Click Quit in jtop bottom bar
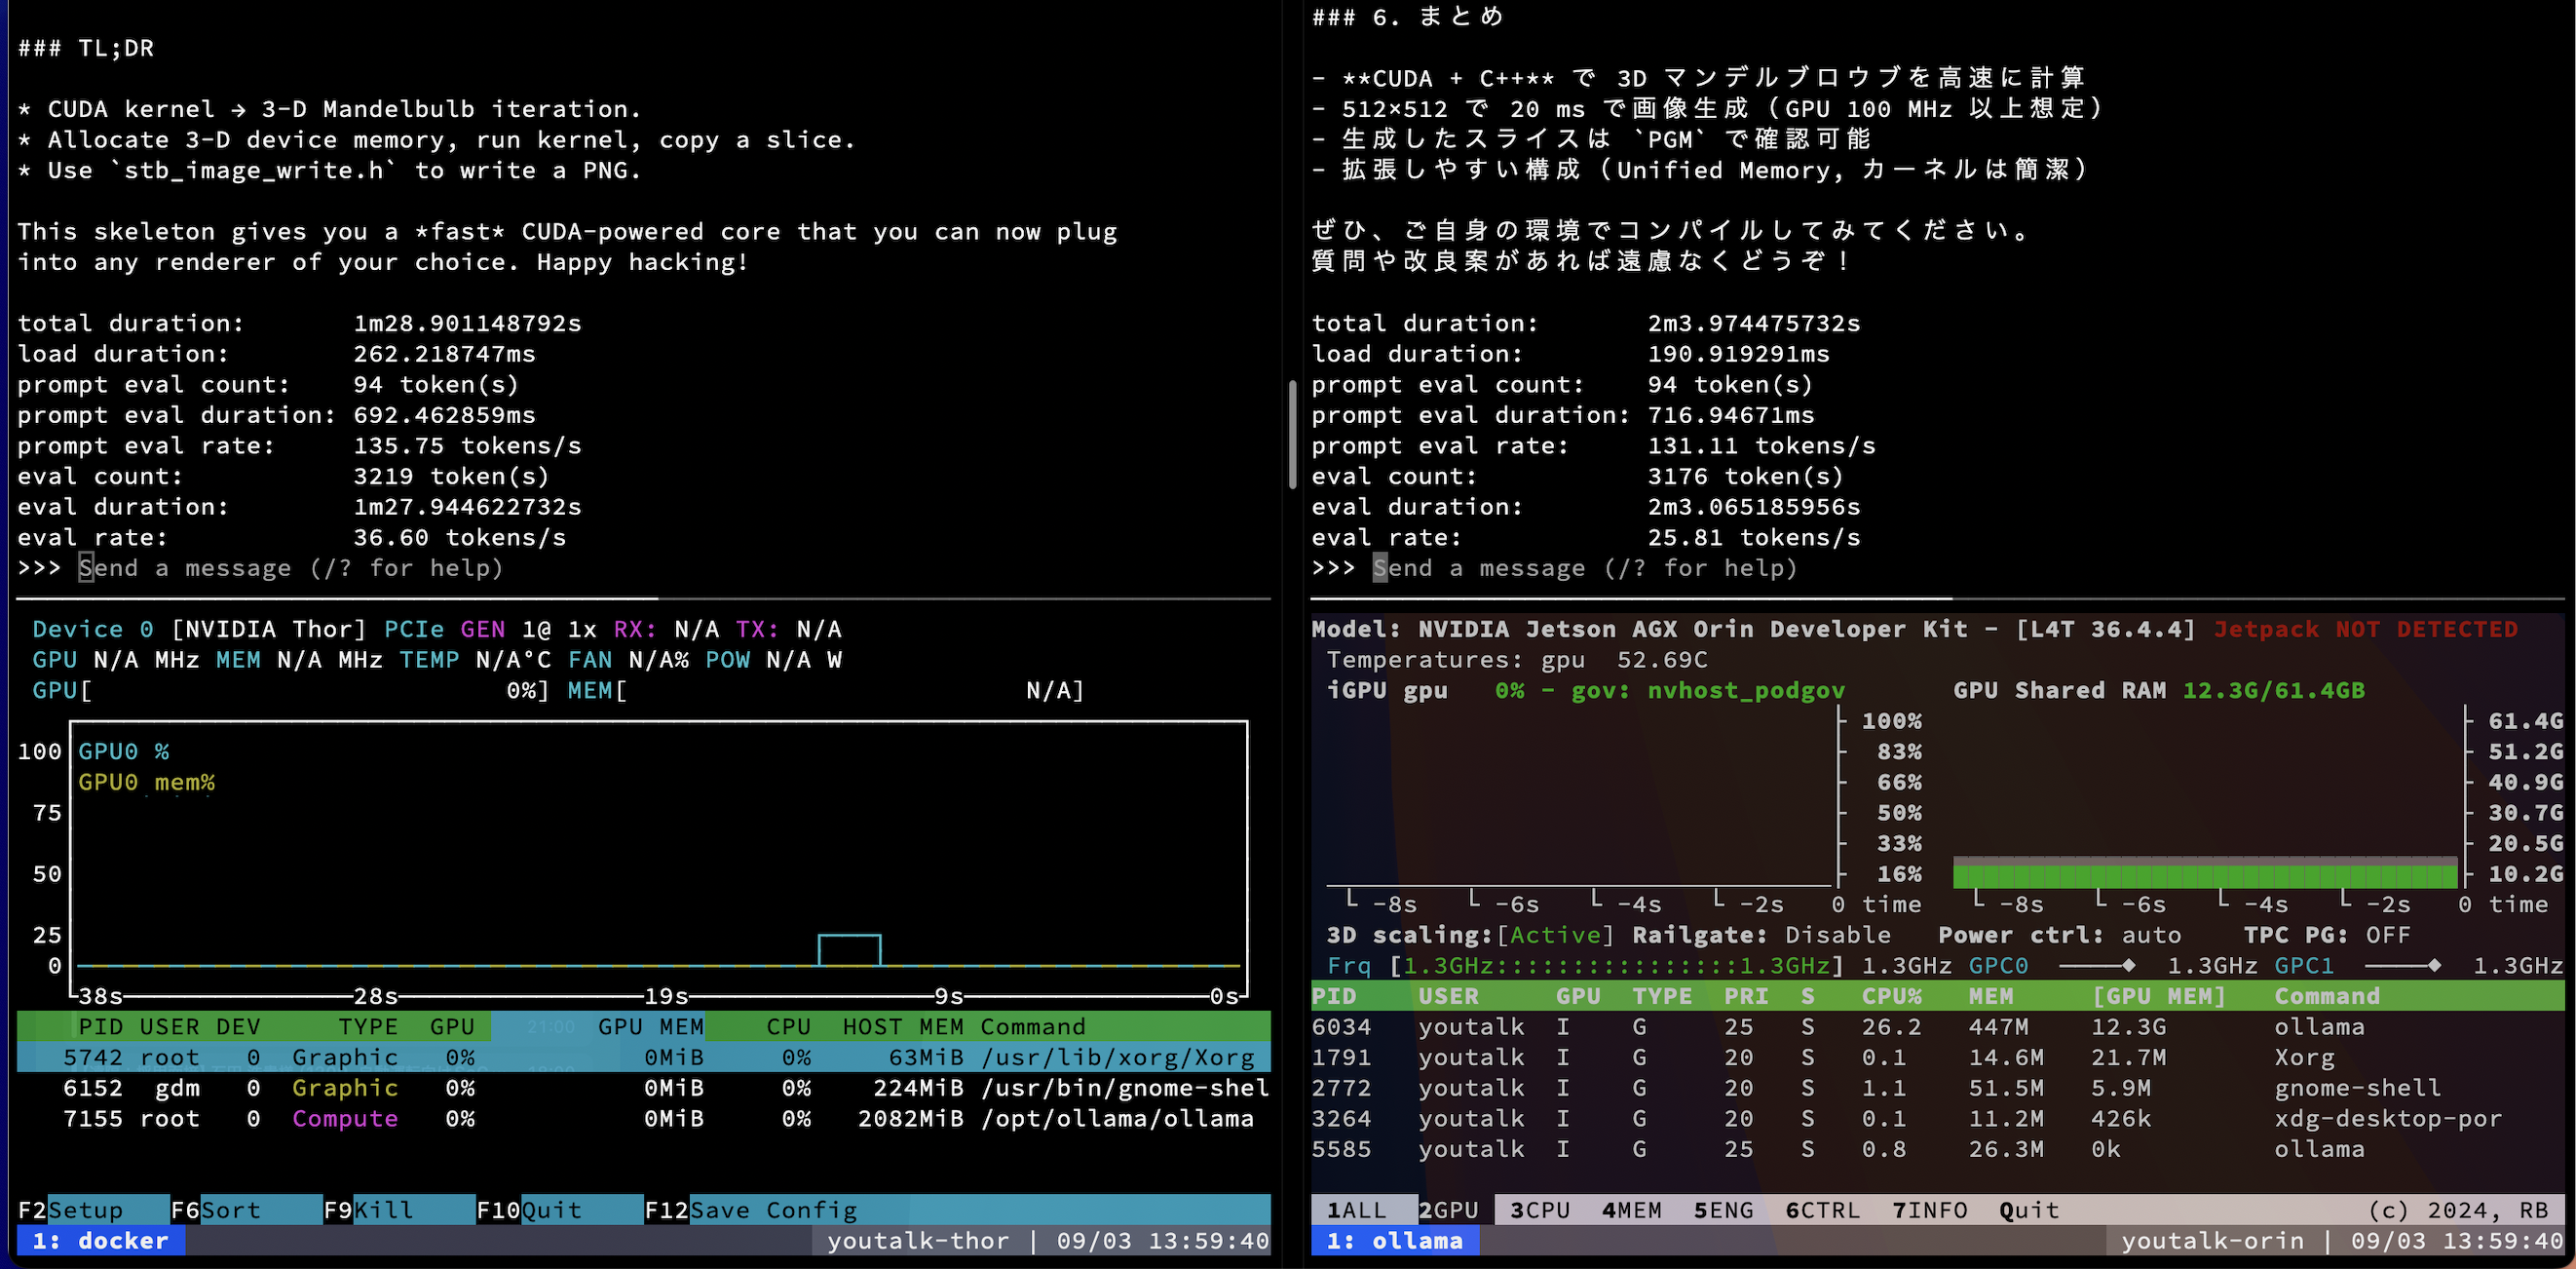Image resolution: width=2576 pixels, height=1269 pixels. tap(2029, 1210)
